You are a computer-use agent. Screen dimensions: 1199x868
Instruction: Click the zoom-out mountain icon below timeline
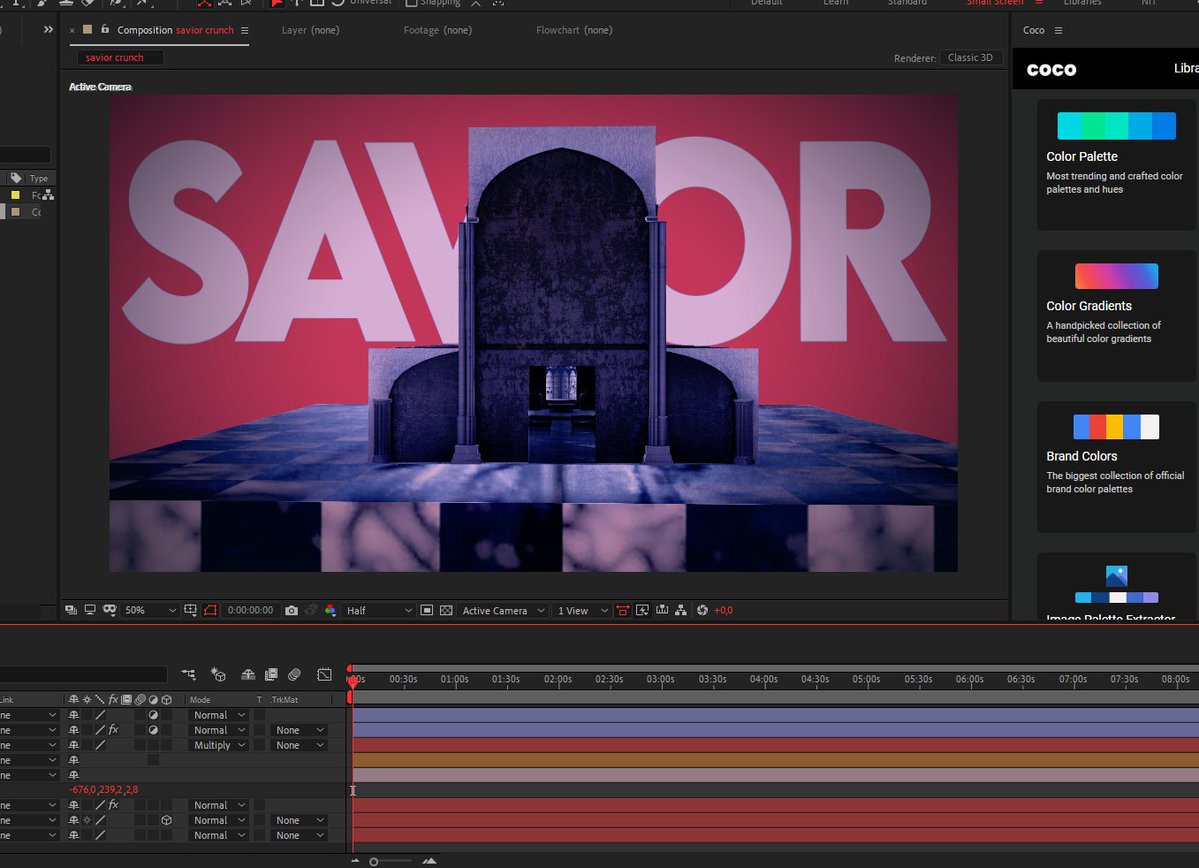pos(355,860)
